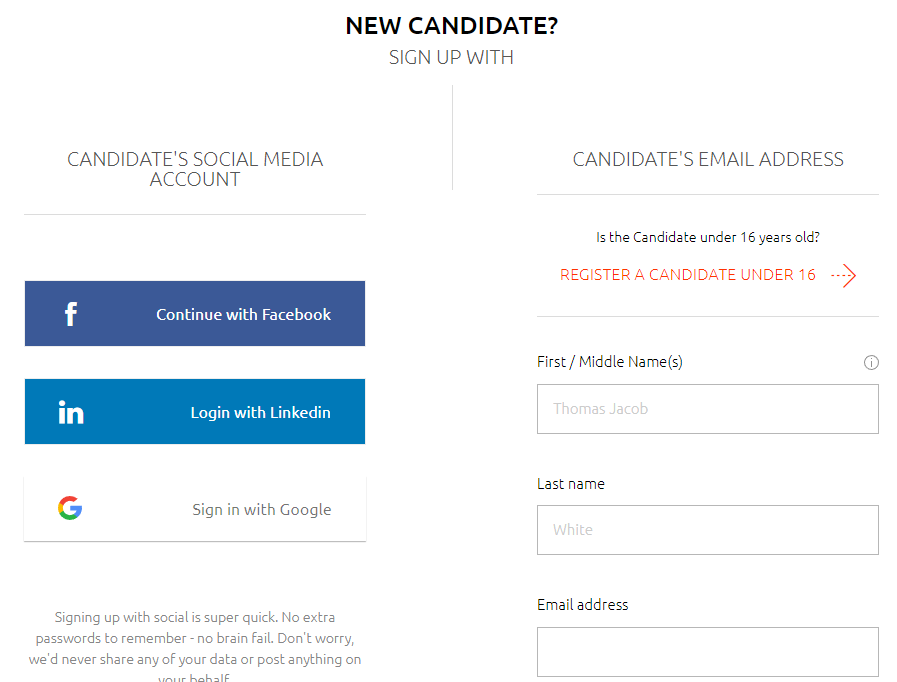The width and height of the screenshot is (897, 682).
Task: Focus the empty Email address input box
Action: pyautogui.click(x=708, y=652)
